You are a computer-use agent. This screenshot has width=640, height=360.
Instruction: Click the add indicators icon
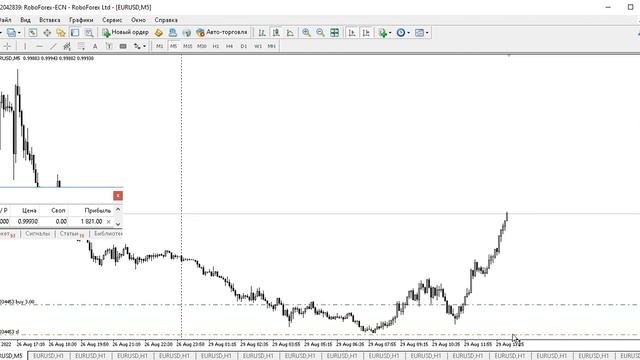click(382, 33)
